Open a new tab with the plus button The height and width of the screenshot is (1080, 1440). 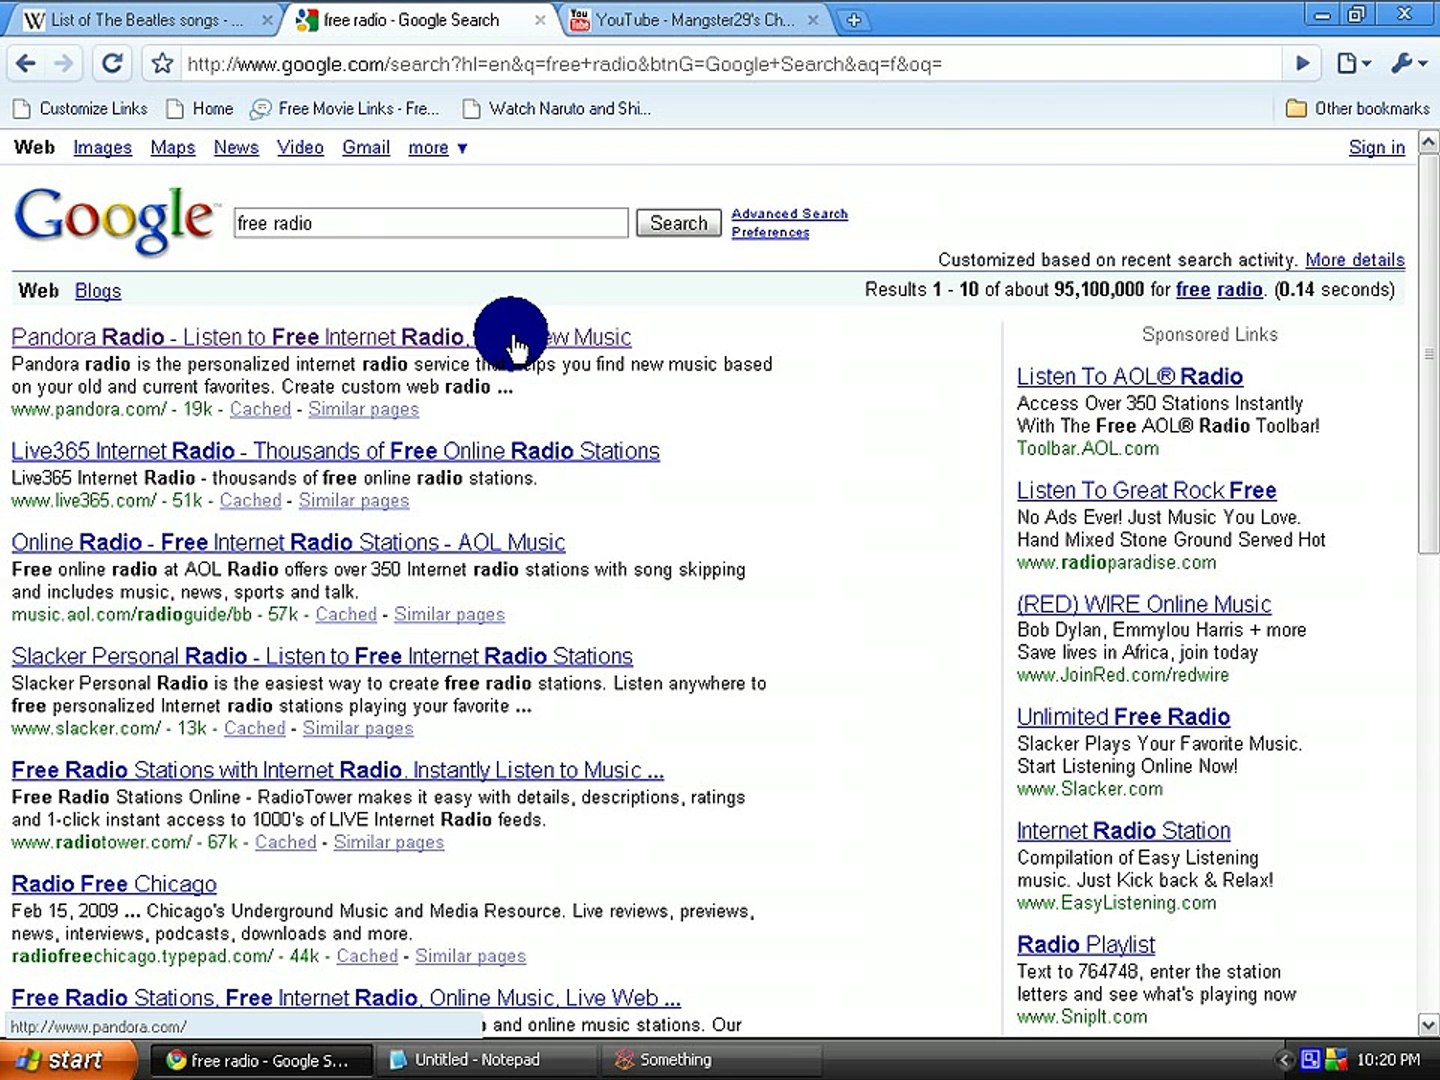(853, 20)
